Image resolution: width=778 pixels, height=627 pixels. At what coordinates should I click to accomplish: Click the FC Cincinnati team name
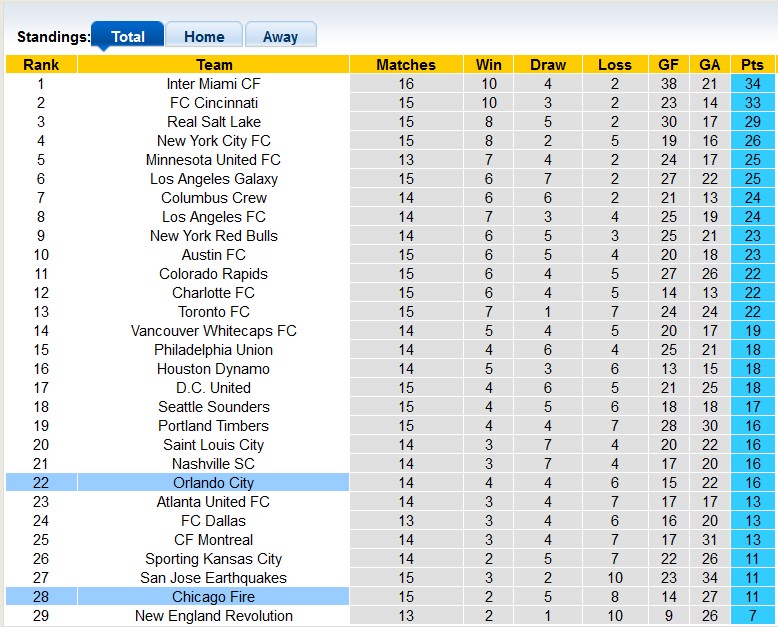(213, 103)
